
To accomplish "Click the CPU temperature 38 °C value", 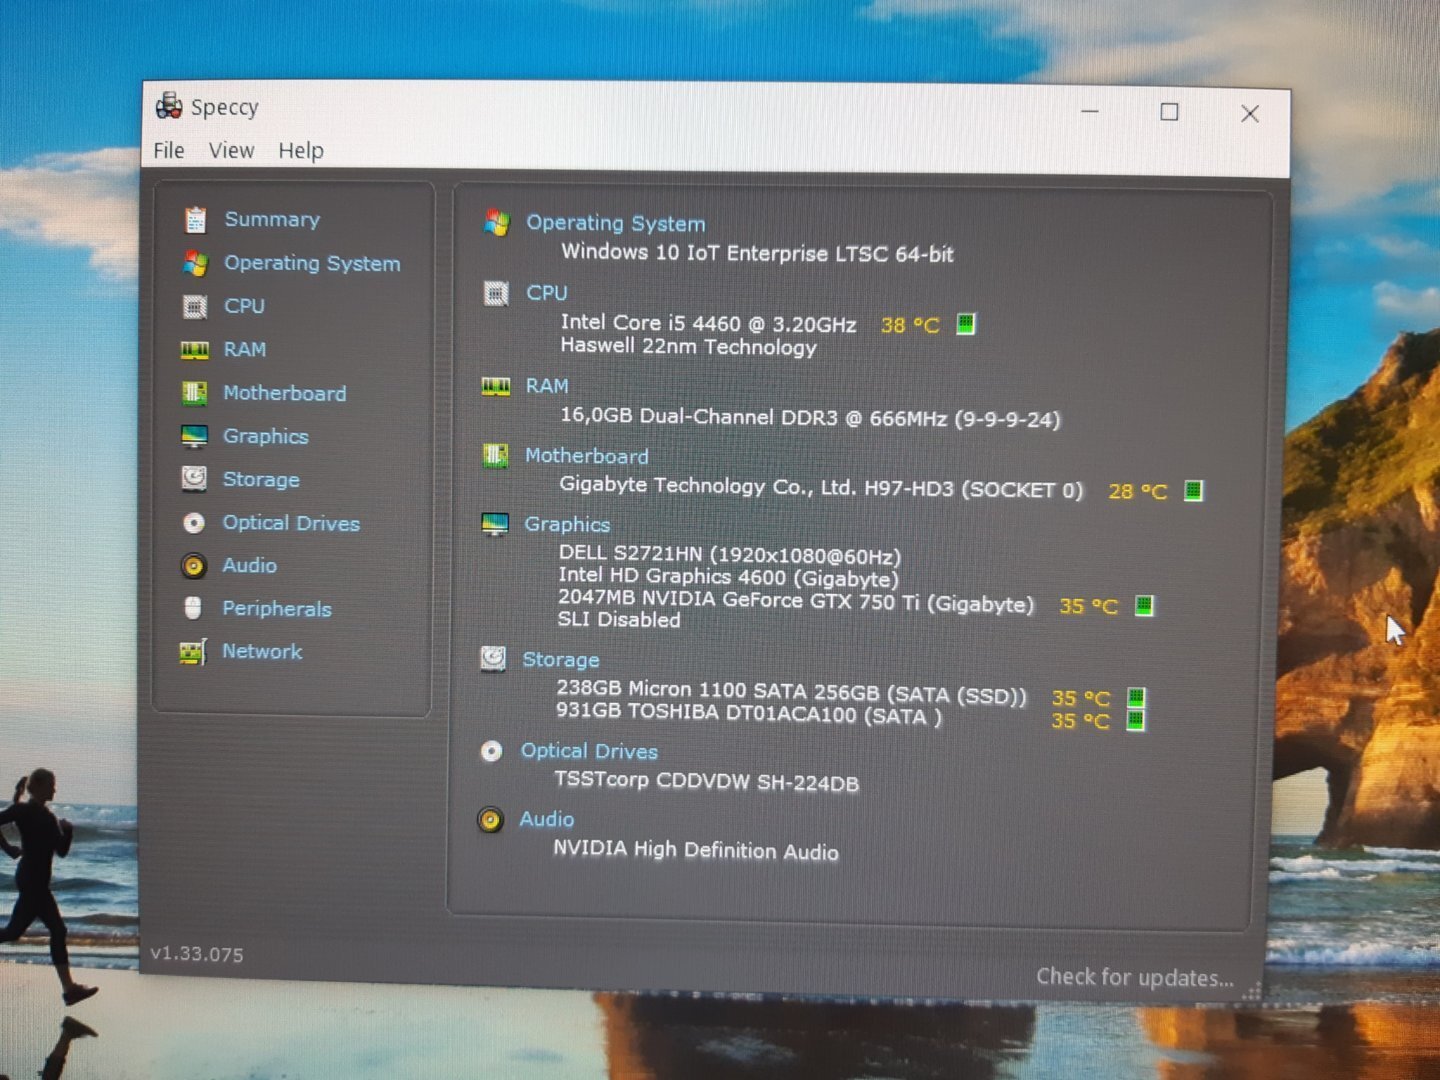I will [x=910, y=325].
